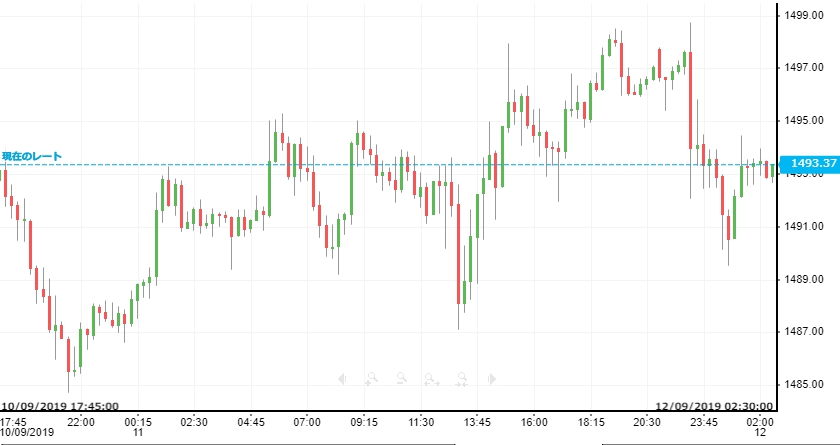Click the 1499.00 price axis label

coord(805,14)
